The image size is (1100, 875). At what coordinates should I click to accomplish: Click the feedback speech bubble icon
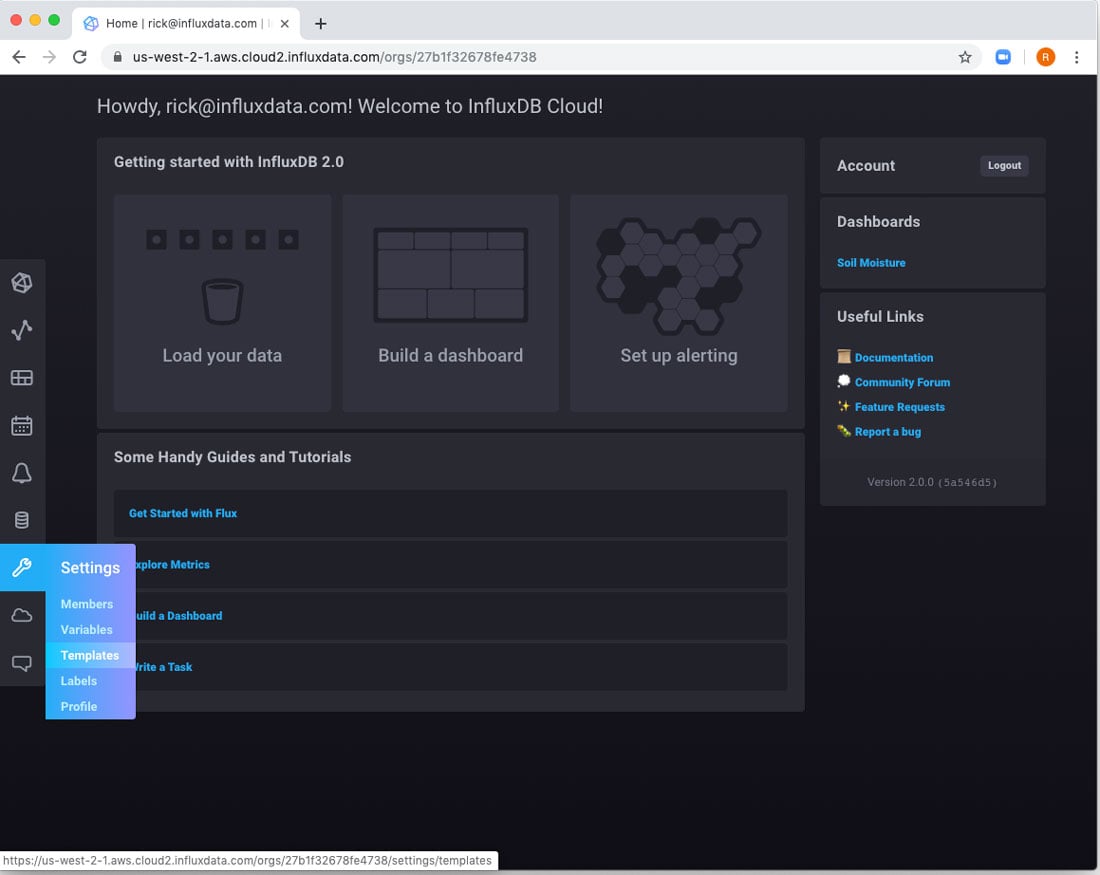point(22,663)
